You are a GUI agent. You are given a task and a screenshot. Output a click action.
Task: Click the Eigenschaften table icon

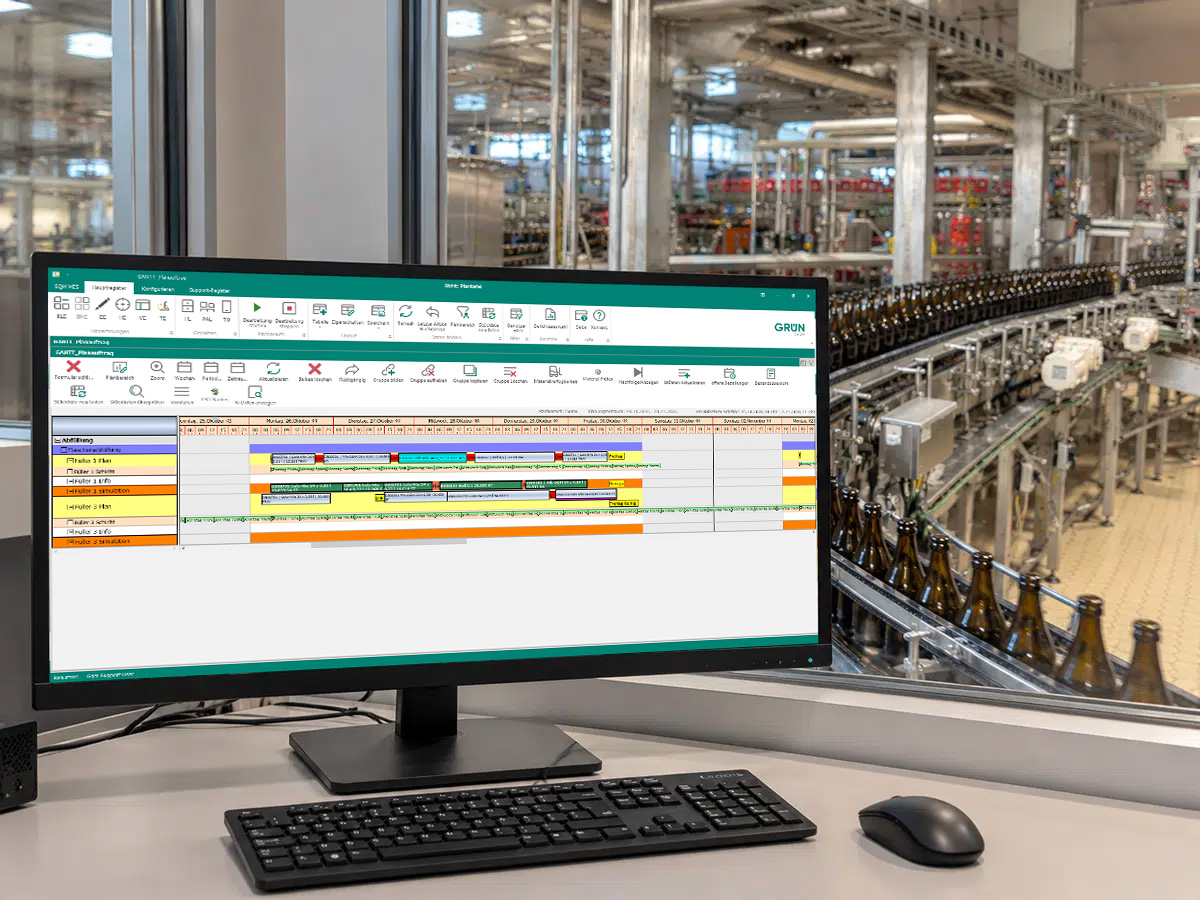pyautogui.click(x=347, y=310)
